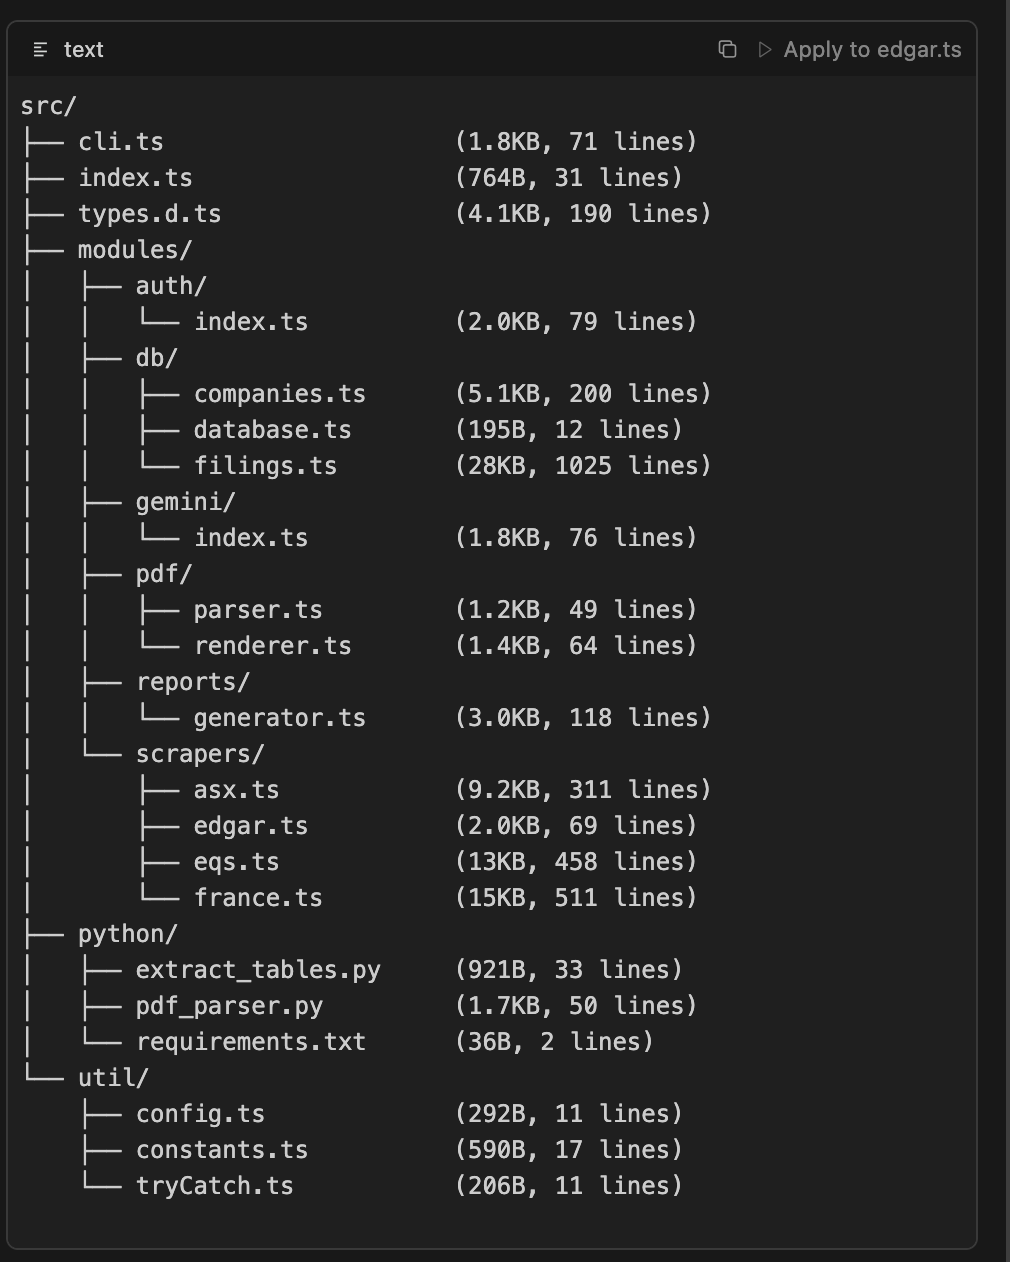The width and height of the screenshot is (1010, 1262).
Task: Select edgar.ts in the scrapers list
Action: coord(251,825)
